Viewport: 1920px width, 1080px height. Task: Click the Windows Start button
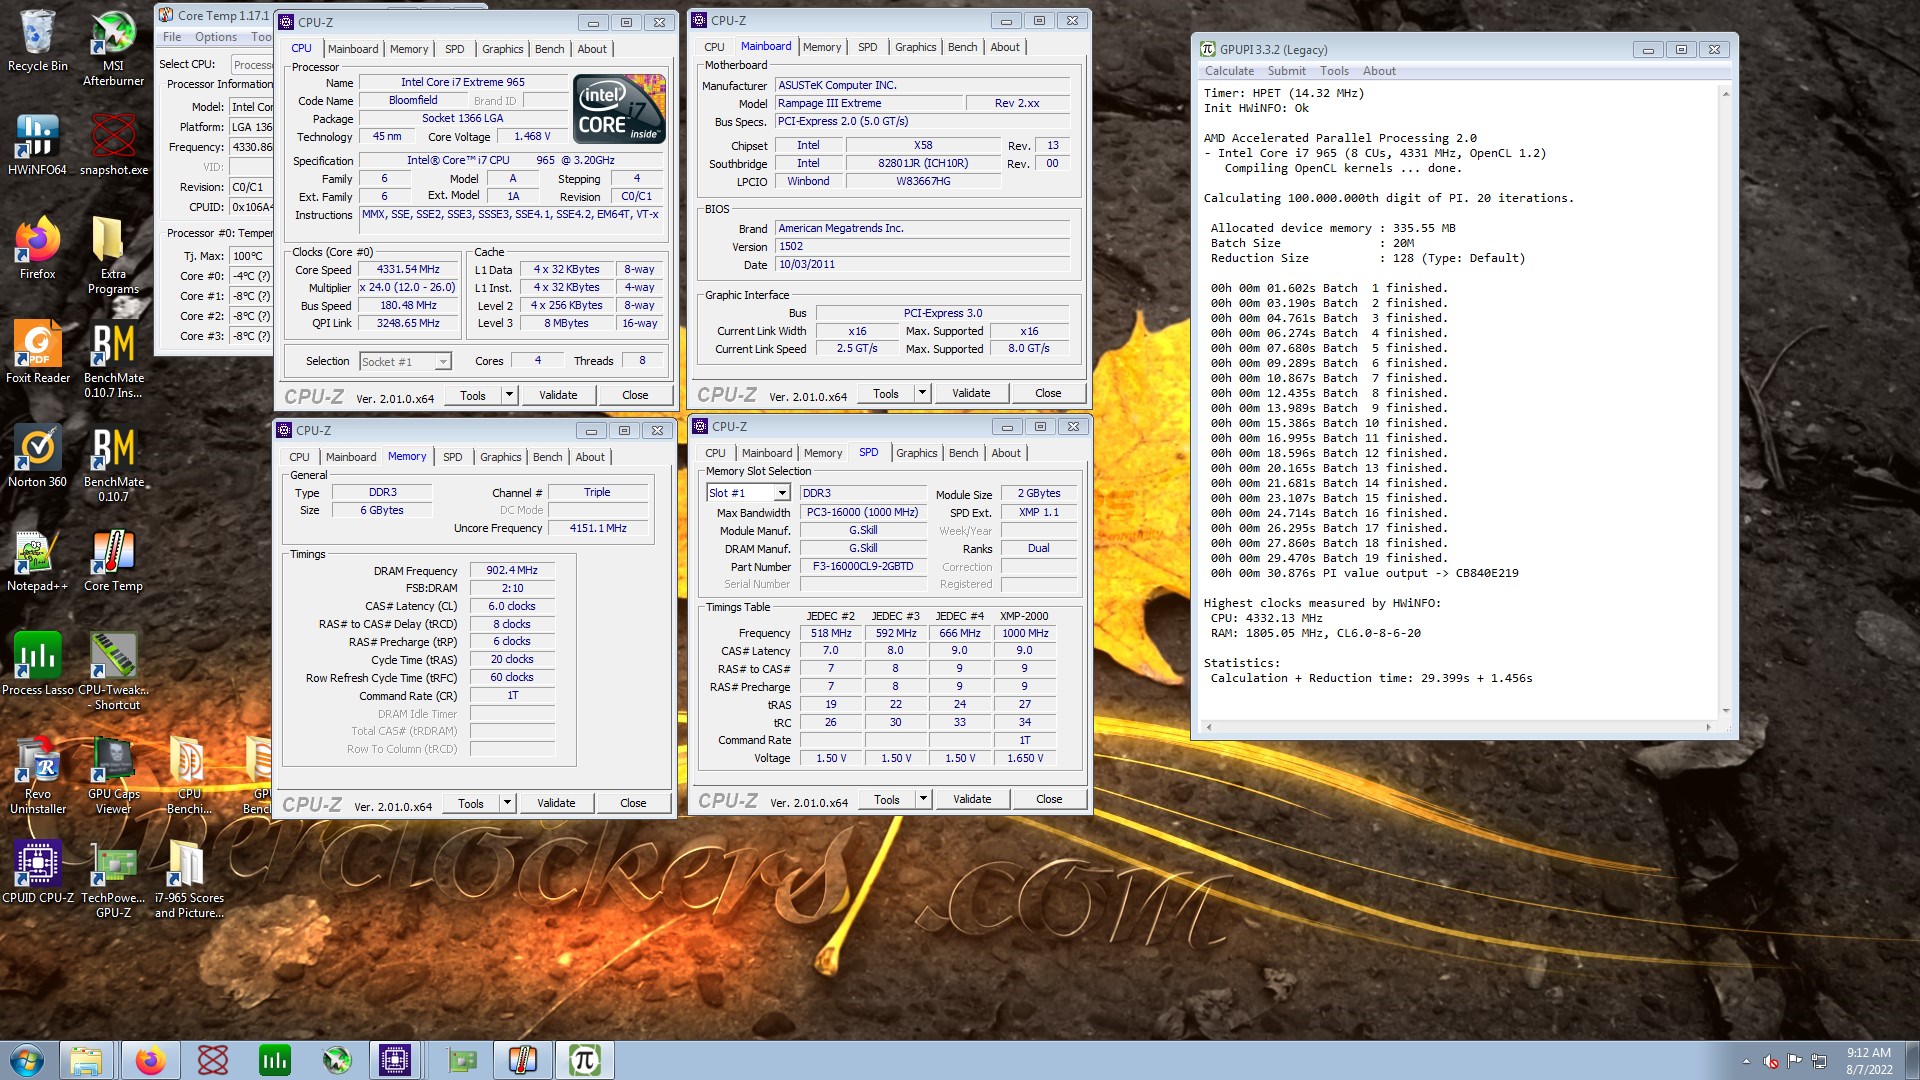click(x=27, y=1060)
